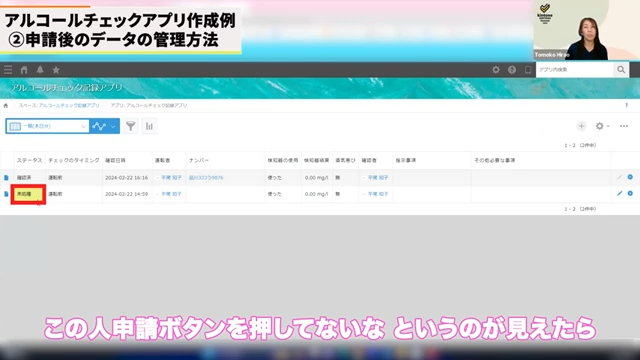Open the bookmarks star icon
The width and height of the screenshot is (640, 360).
(x=56, y=70)
